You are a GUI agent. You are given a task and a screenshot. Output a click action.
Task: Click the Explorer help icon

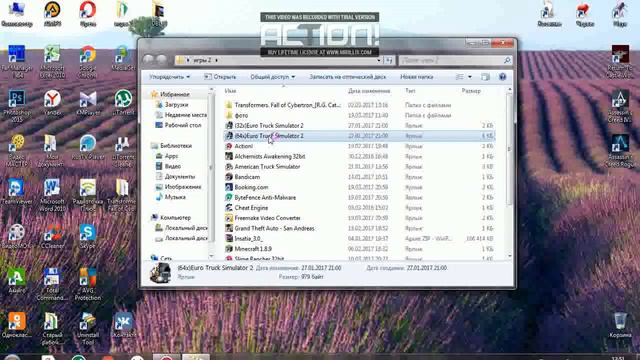[502, 77]
